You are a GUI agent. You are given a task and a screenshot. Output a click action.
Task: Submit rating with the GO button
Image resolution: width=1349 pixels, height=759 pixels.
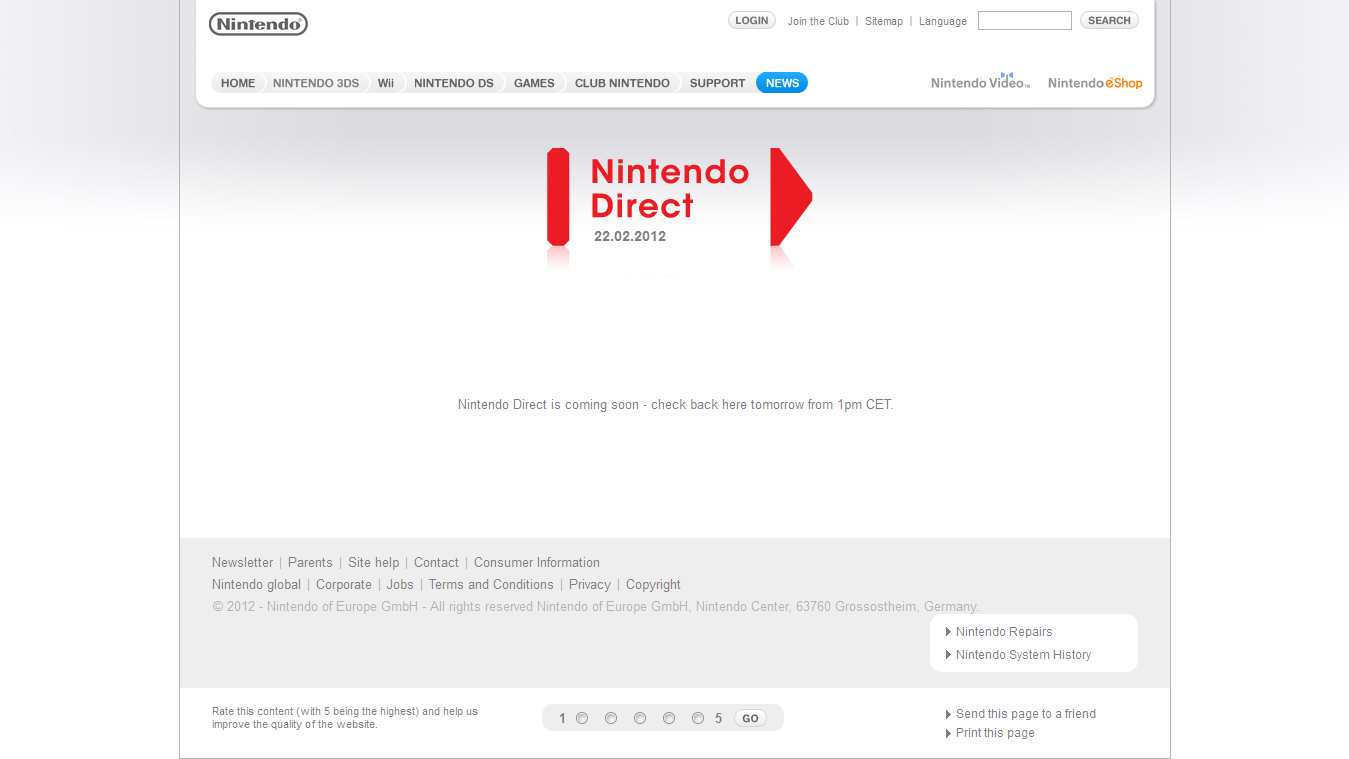coord(750,718)
